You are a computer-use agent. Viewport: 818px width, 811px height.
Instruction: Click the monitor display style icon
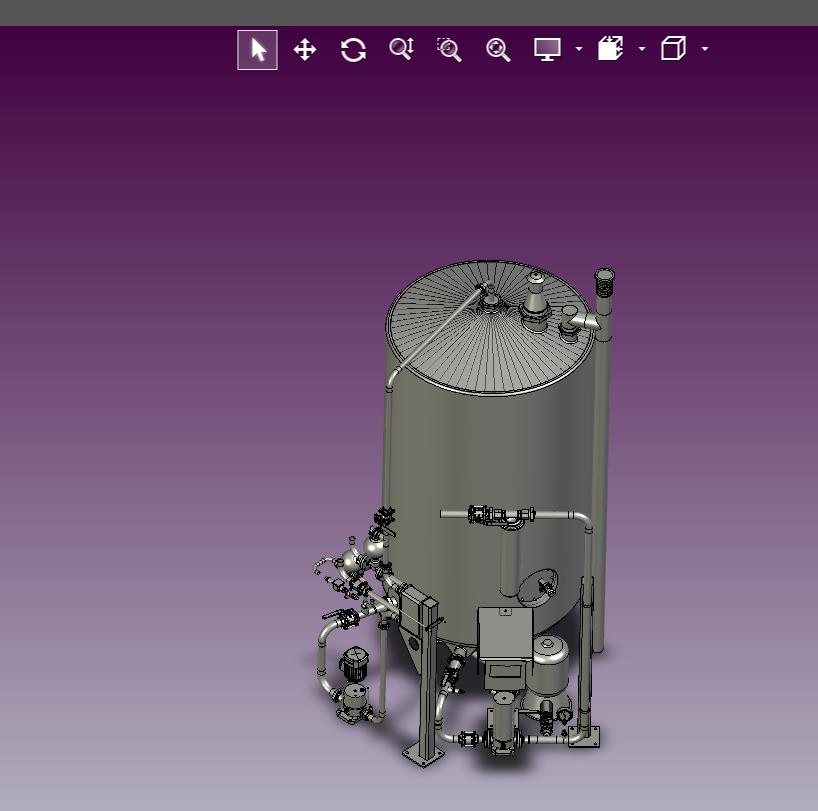pos(547,49)
